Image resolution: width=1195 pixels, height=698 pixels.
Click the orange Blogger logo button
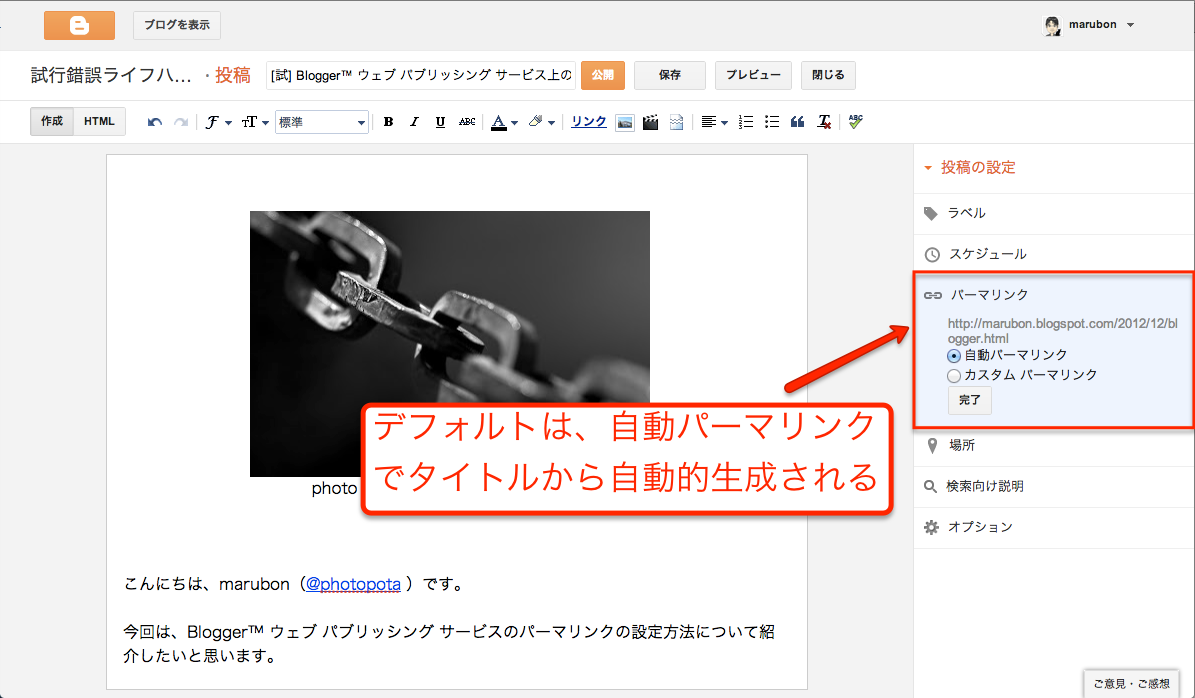[x=79, y=25]
